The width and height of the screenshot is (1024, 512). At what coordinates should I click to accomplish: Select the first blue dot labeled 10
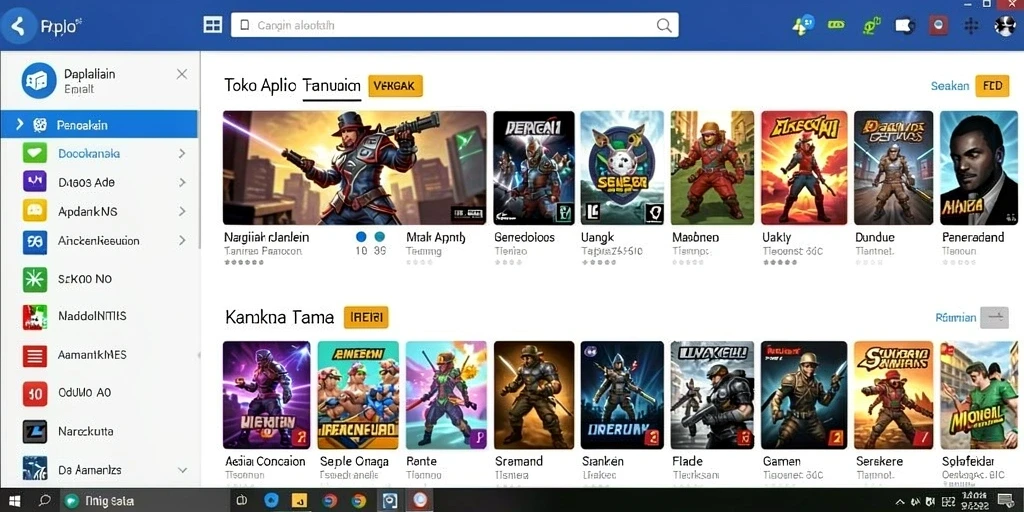[361, 237]
